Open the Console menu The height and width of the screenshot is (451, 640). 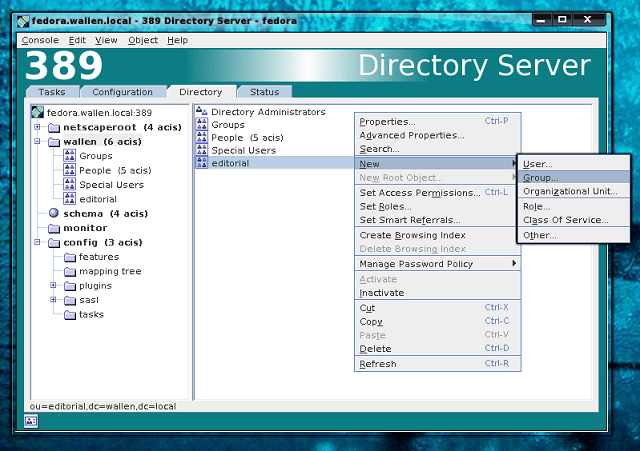coord(40,40)
